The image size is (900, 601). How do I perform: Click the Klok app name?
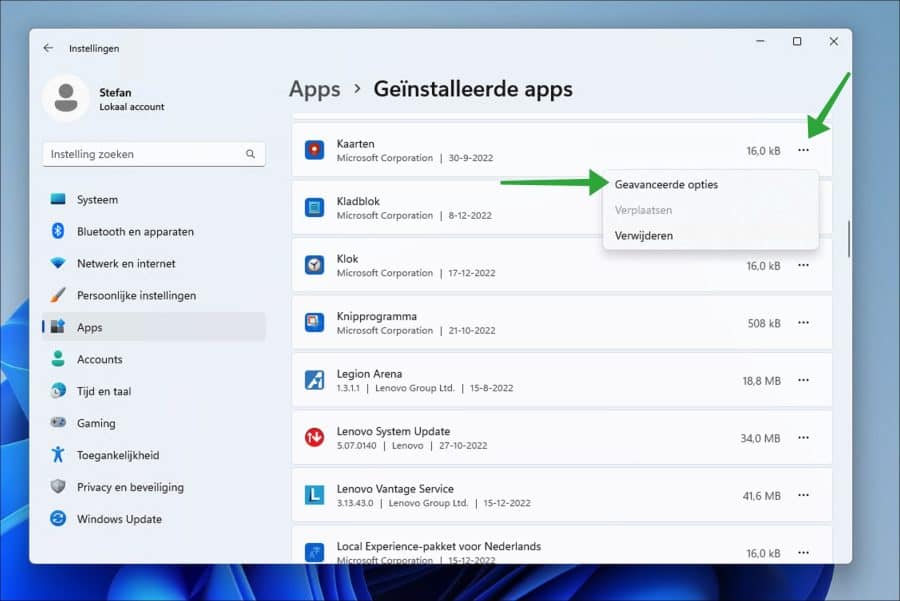(347, 258)
